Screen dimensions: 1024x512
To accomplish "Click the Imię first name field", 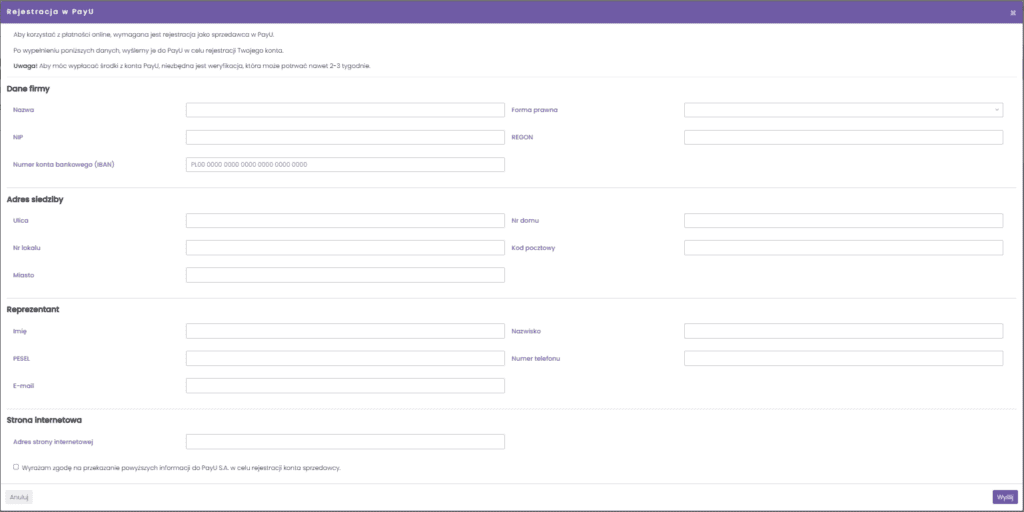I will coord(345,331).
